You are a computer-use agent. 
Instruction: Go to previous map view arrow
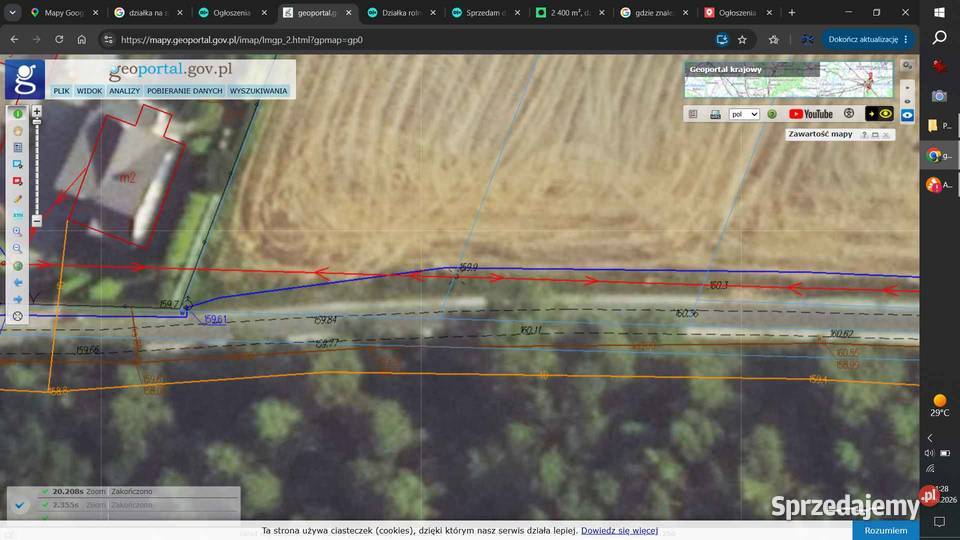click(x=18, y=283)
